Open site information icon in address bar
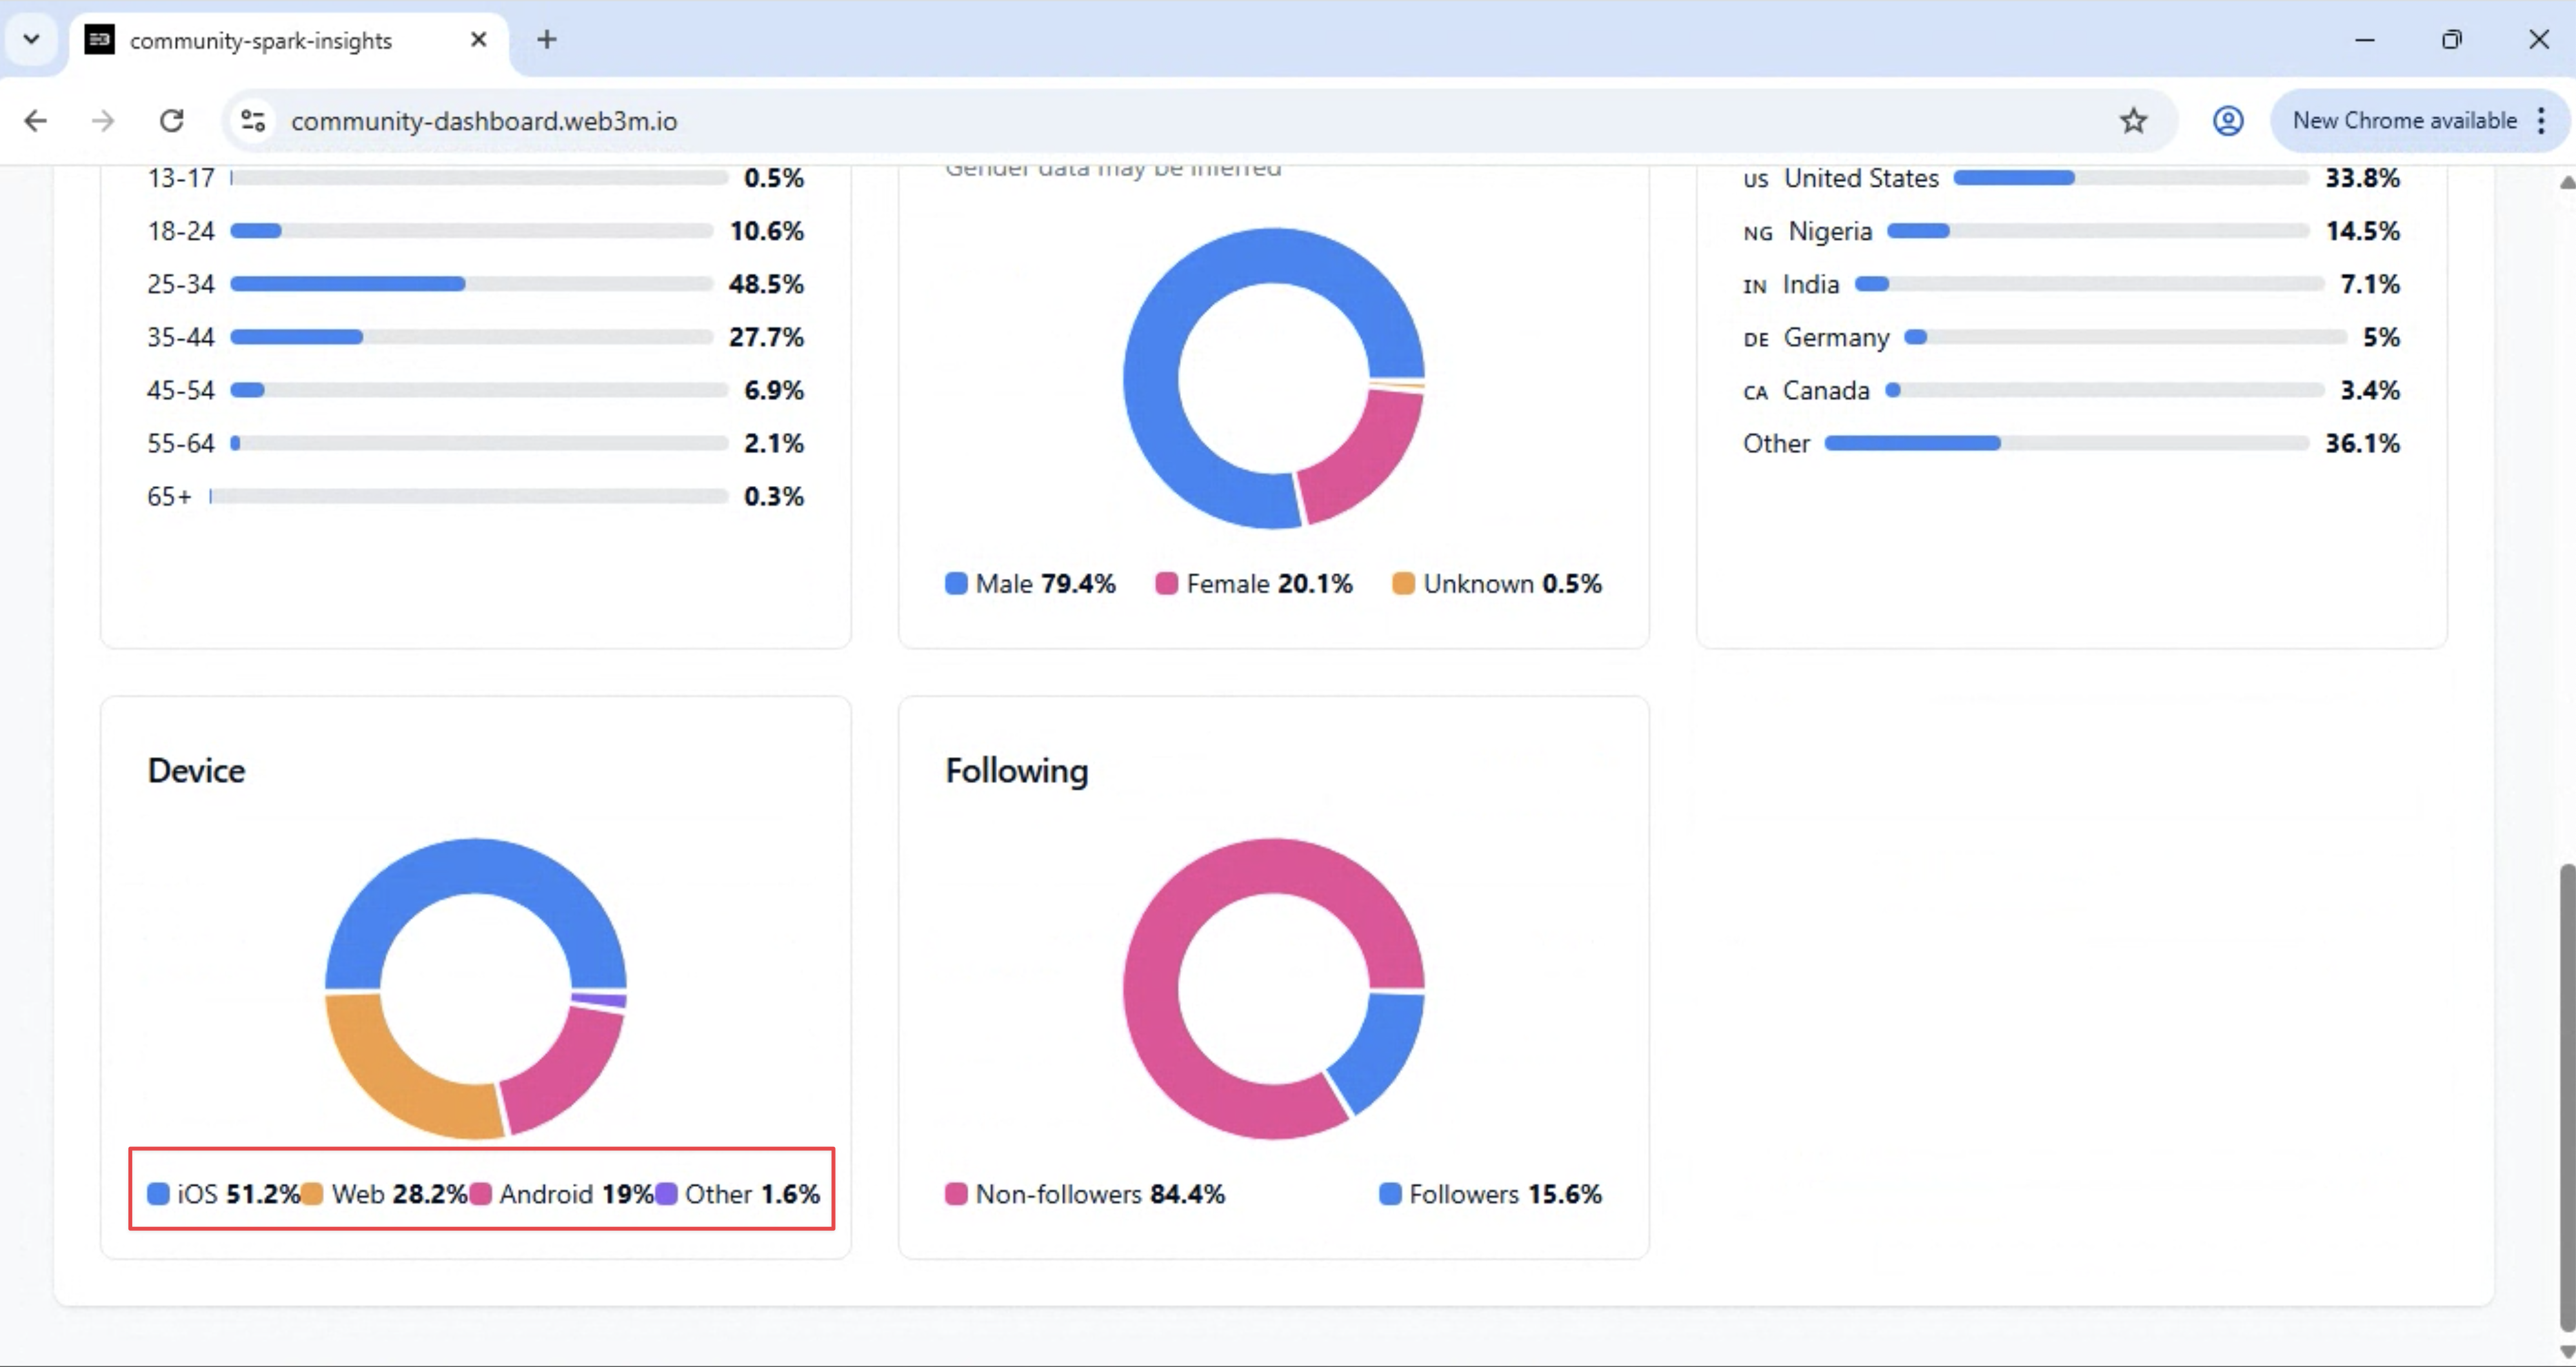2576x1367 pixels. point(253,121)
